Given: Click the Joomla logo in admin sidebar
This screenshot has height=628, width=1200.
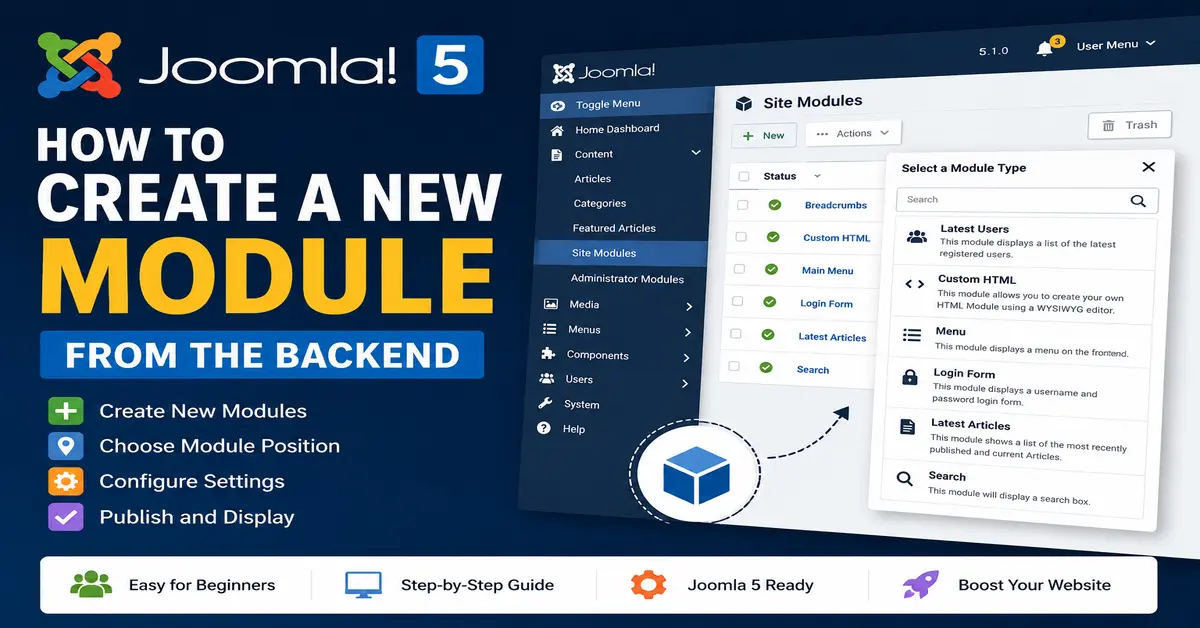Looking at the screenshot, I should coord(605,72).
